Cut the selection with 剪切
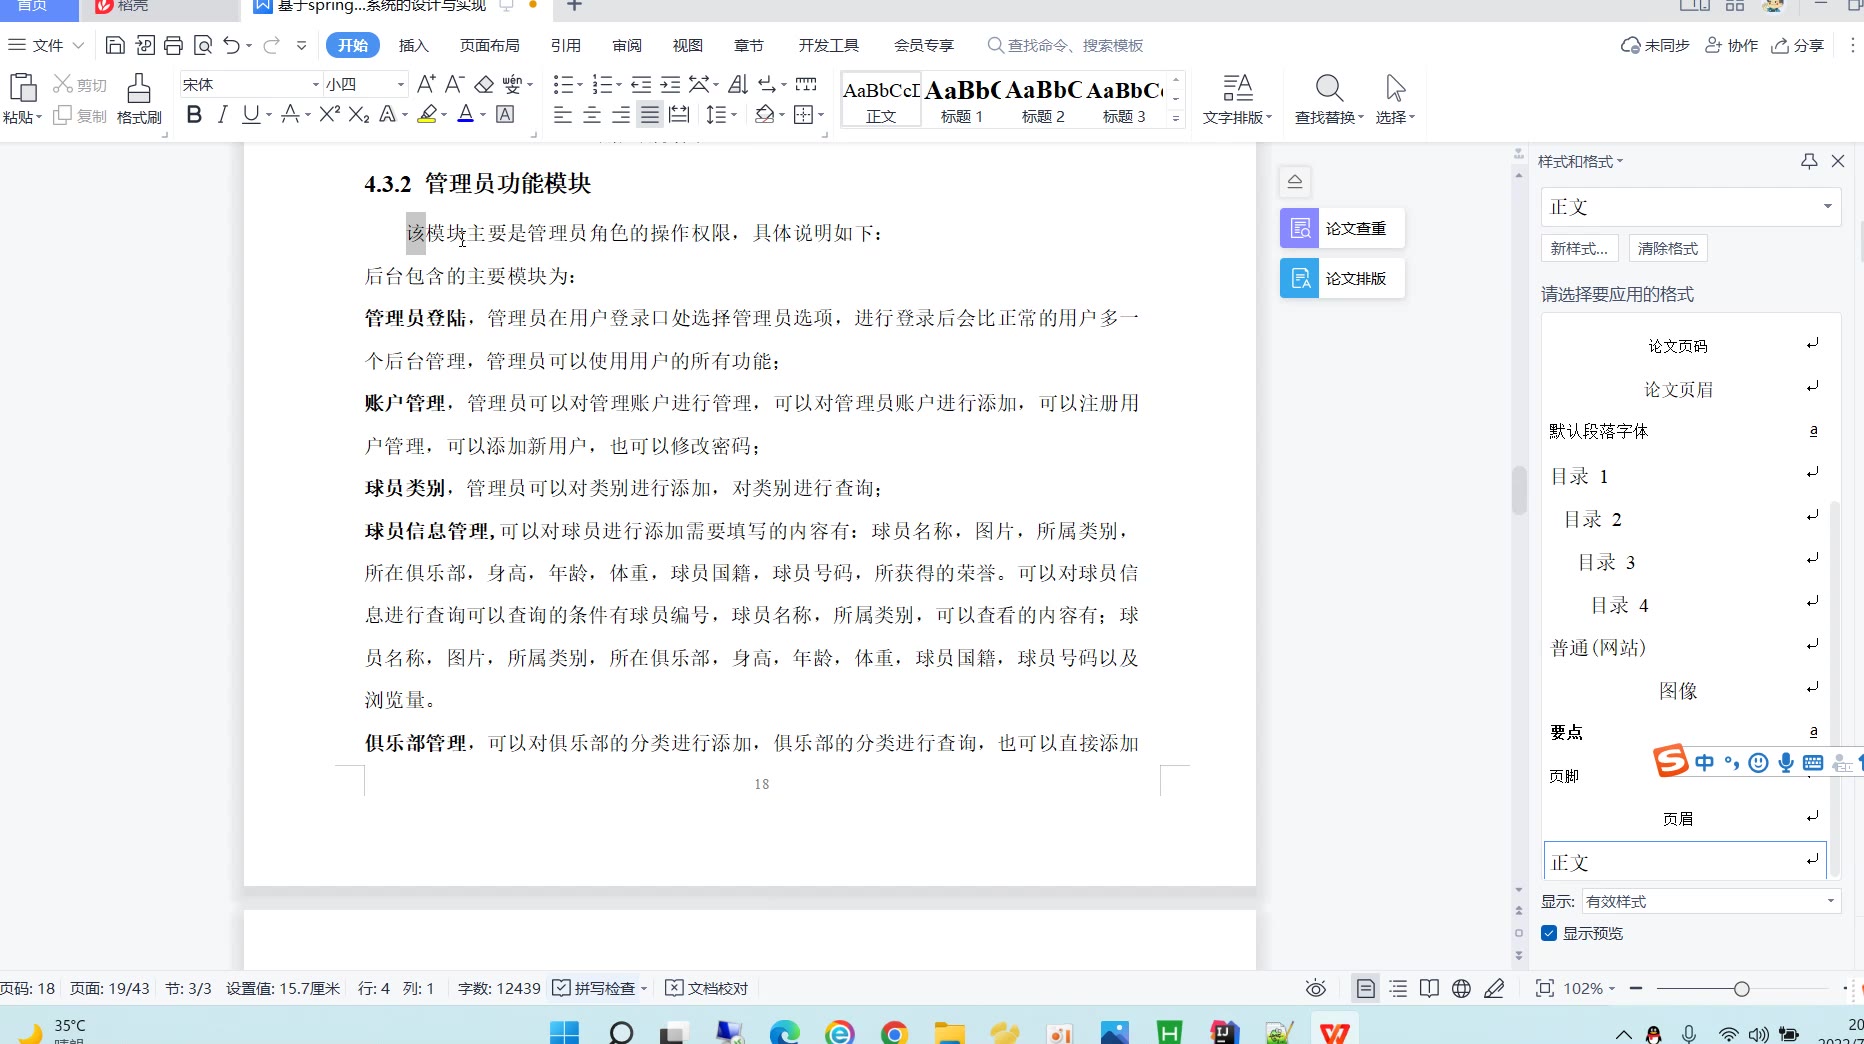 click(80, 85)
